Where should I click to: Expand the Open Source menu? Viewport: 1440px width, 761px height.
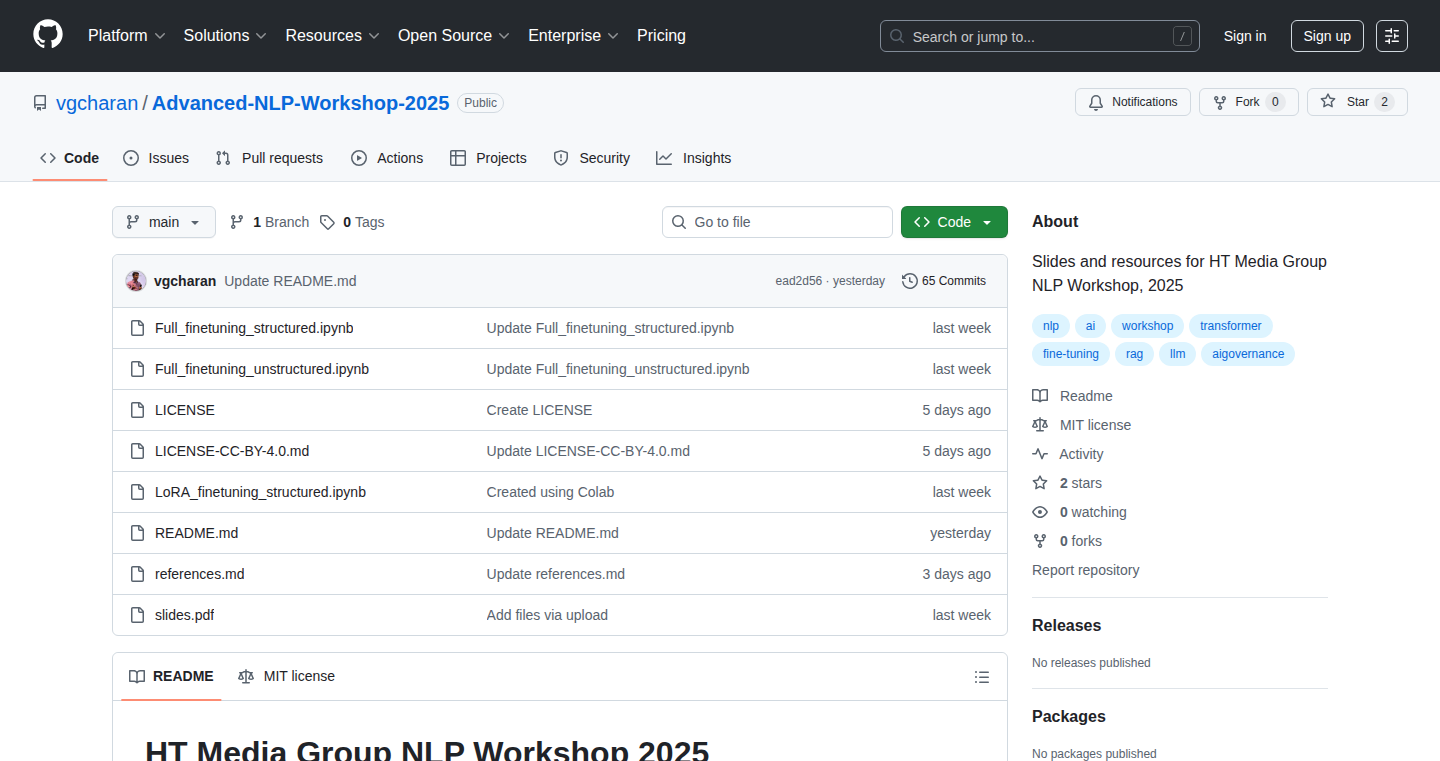[x=454, y=35]
